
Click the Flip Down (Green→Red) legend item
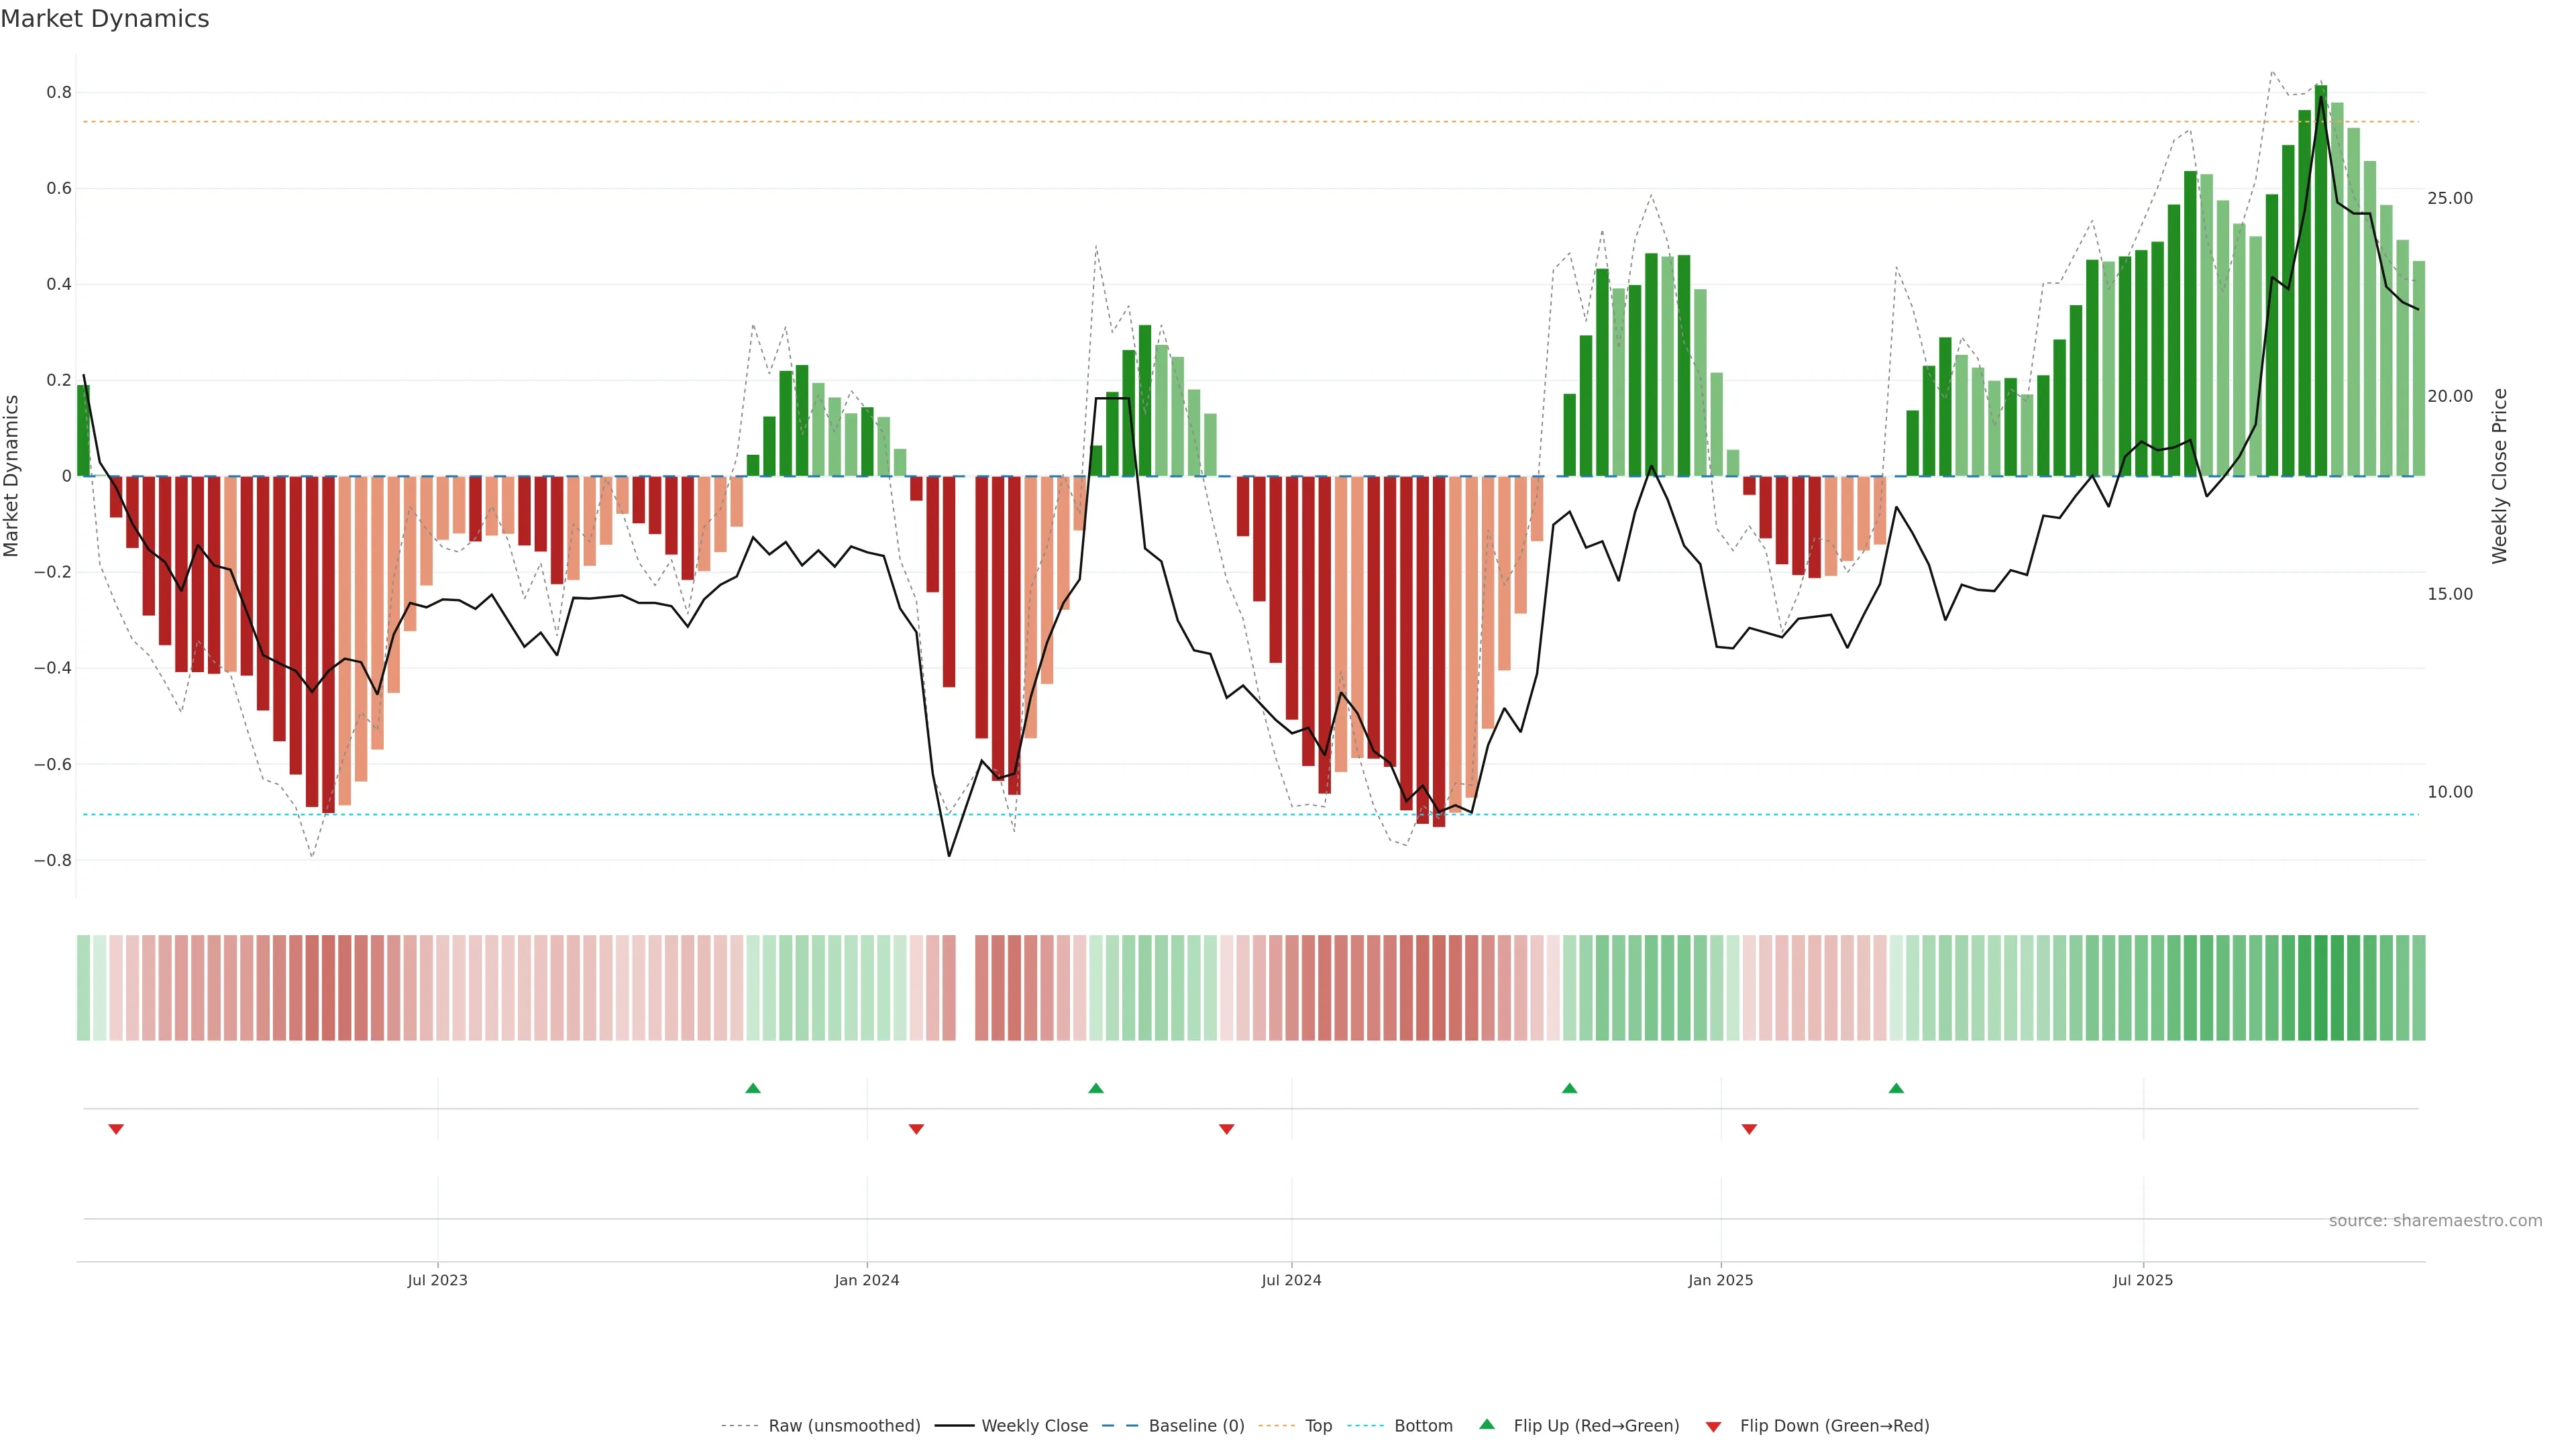click(1834, 1426)
